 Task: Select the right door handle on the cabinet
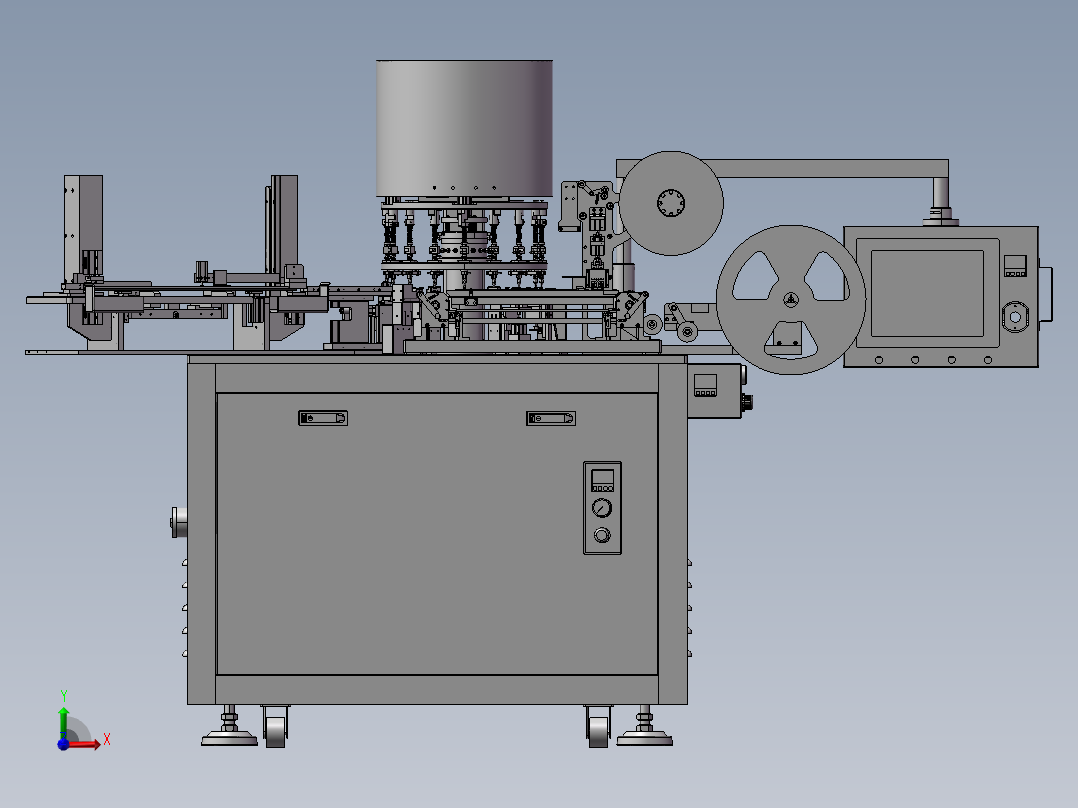click(x=551, y=417)
